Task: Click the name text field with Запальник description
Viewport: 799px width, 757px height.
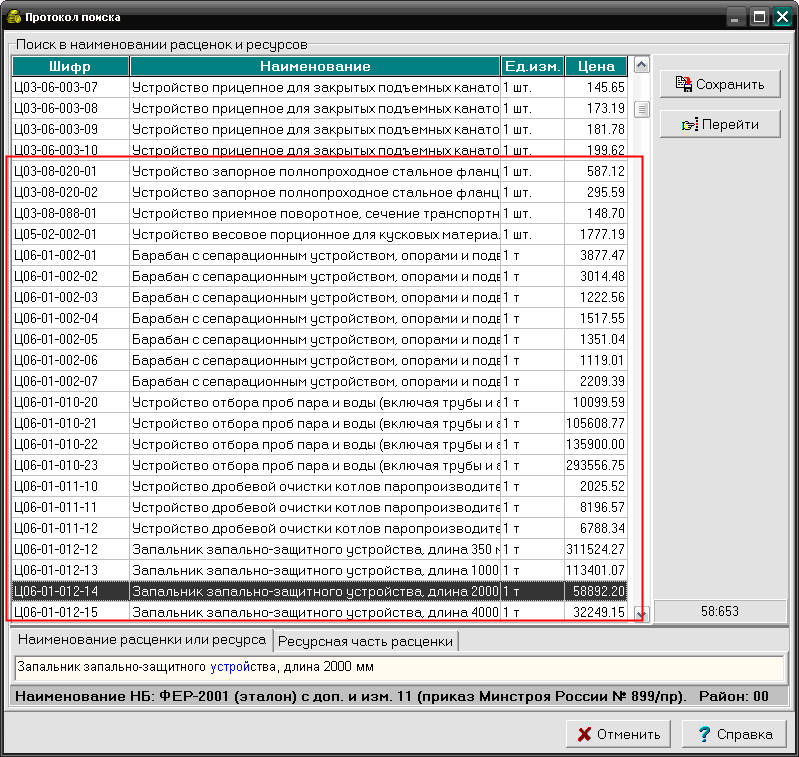Action: point(400,667)
